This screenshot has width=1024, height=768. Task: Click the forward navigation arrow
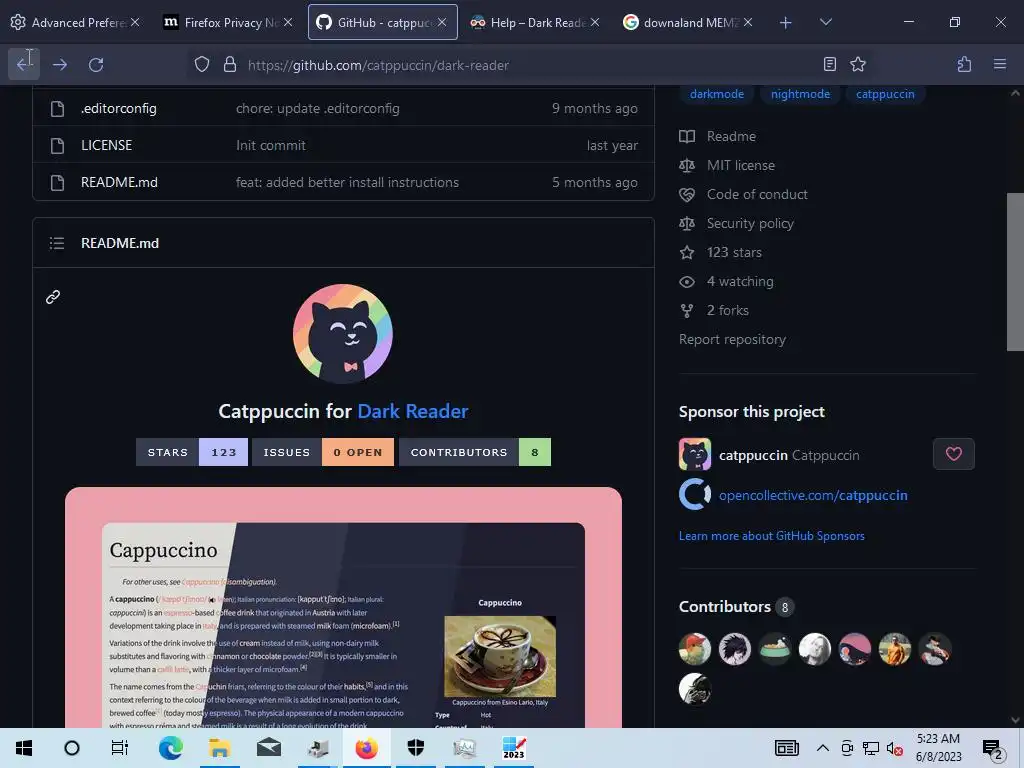(60, 64)
